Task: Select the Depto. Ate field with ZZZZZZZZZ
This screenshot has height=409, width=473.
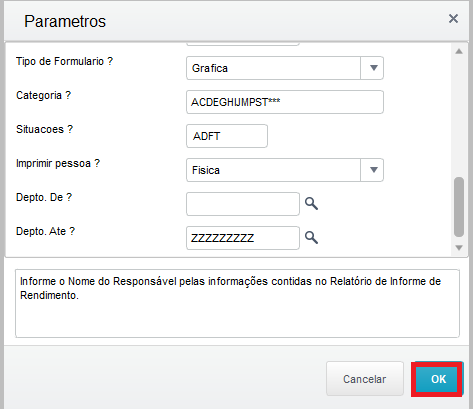Action: coord(243,238)
